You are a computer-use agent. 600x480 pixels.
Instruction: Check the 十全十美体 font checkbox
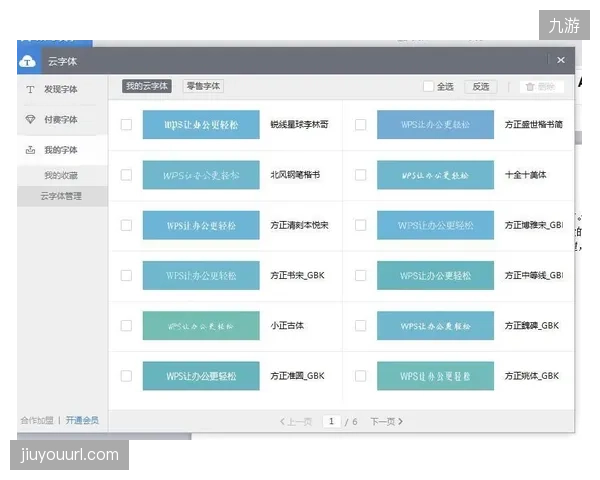(360, 175)
